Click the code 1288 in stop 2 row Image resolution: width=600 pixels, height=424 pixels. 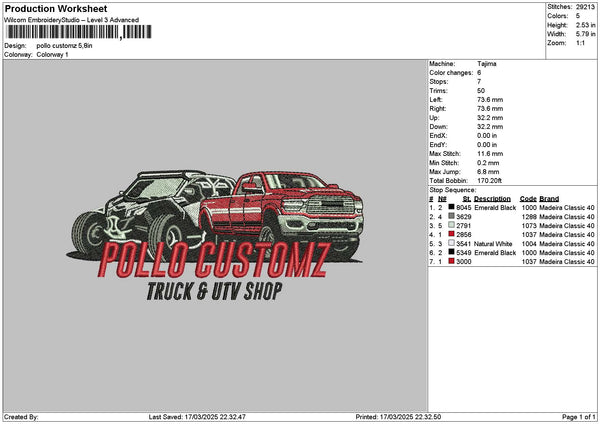coord(529,217)
